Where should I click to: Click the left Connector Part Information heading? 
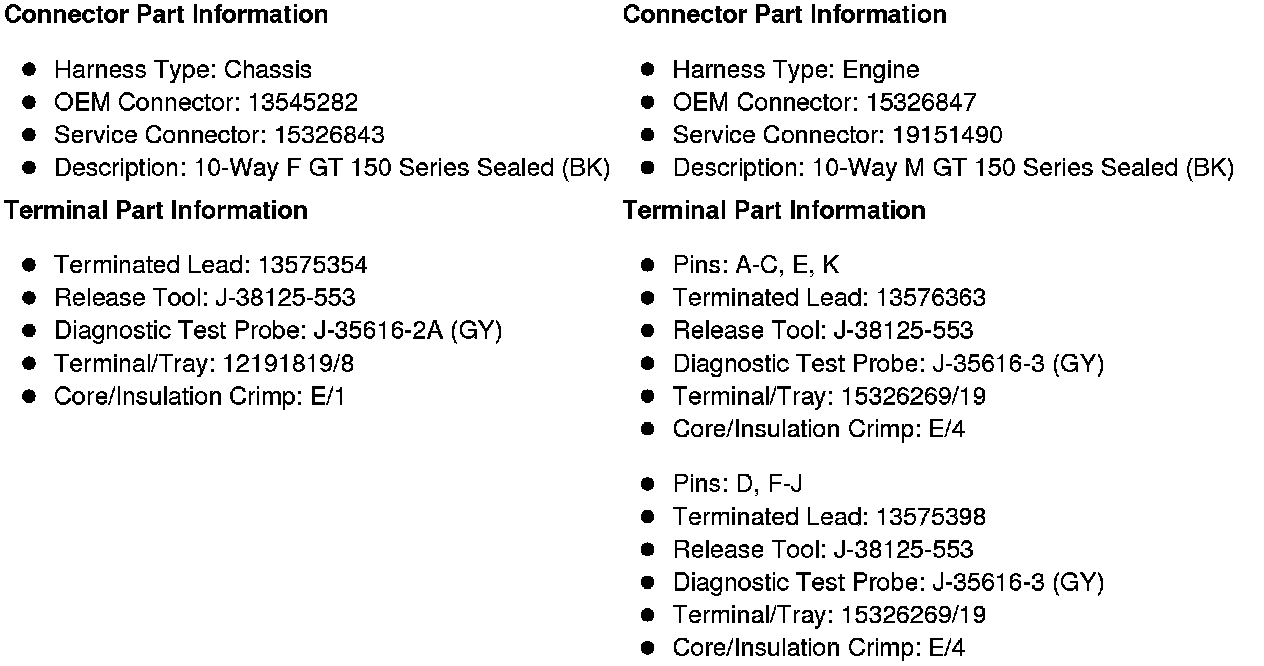[166, 15]
